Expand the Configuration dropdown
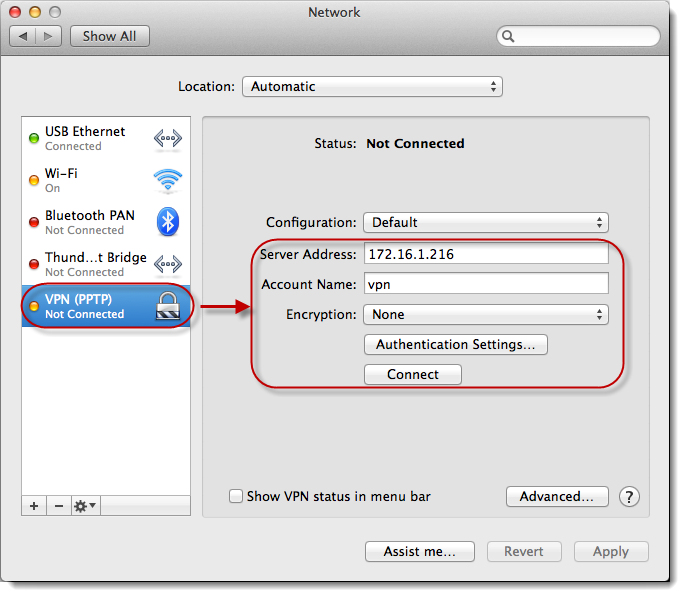685x597 pixels. [485, 222]
